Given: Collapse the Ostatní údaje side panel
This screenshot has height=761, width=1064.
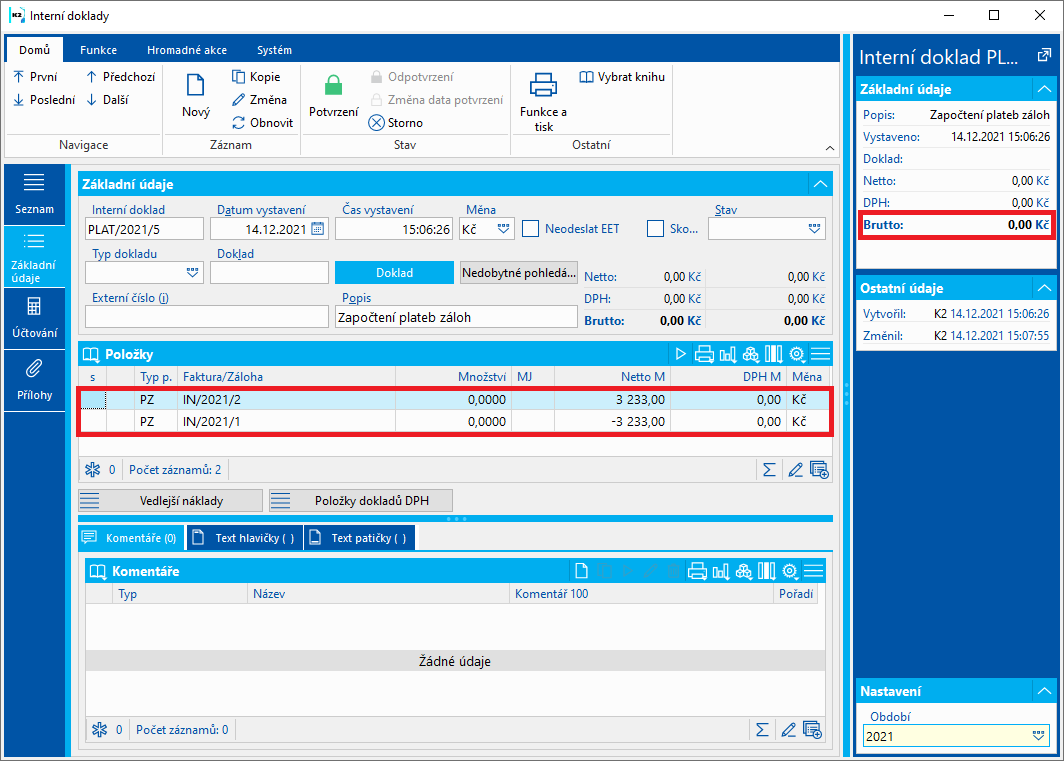Looking at the screenshot, I should [1044, 288].
